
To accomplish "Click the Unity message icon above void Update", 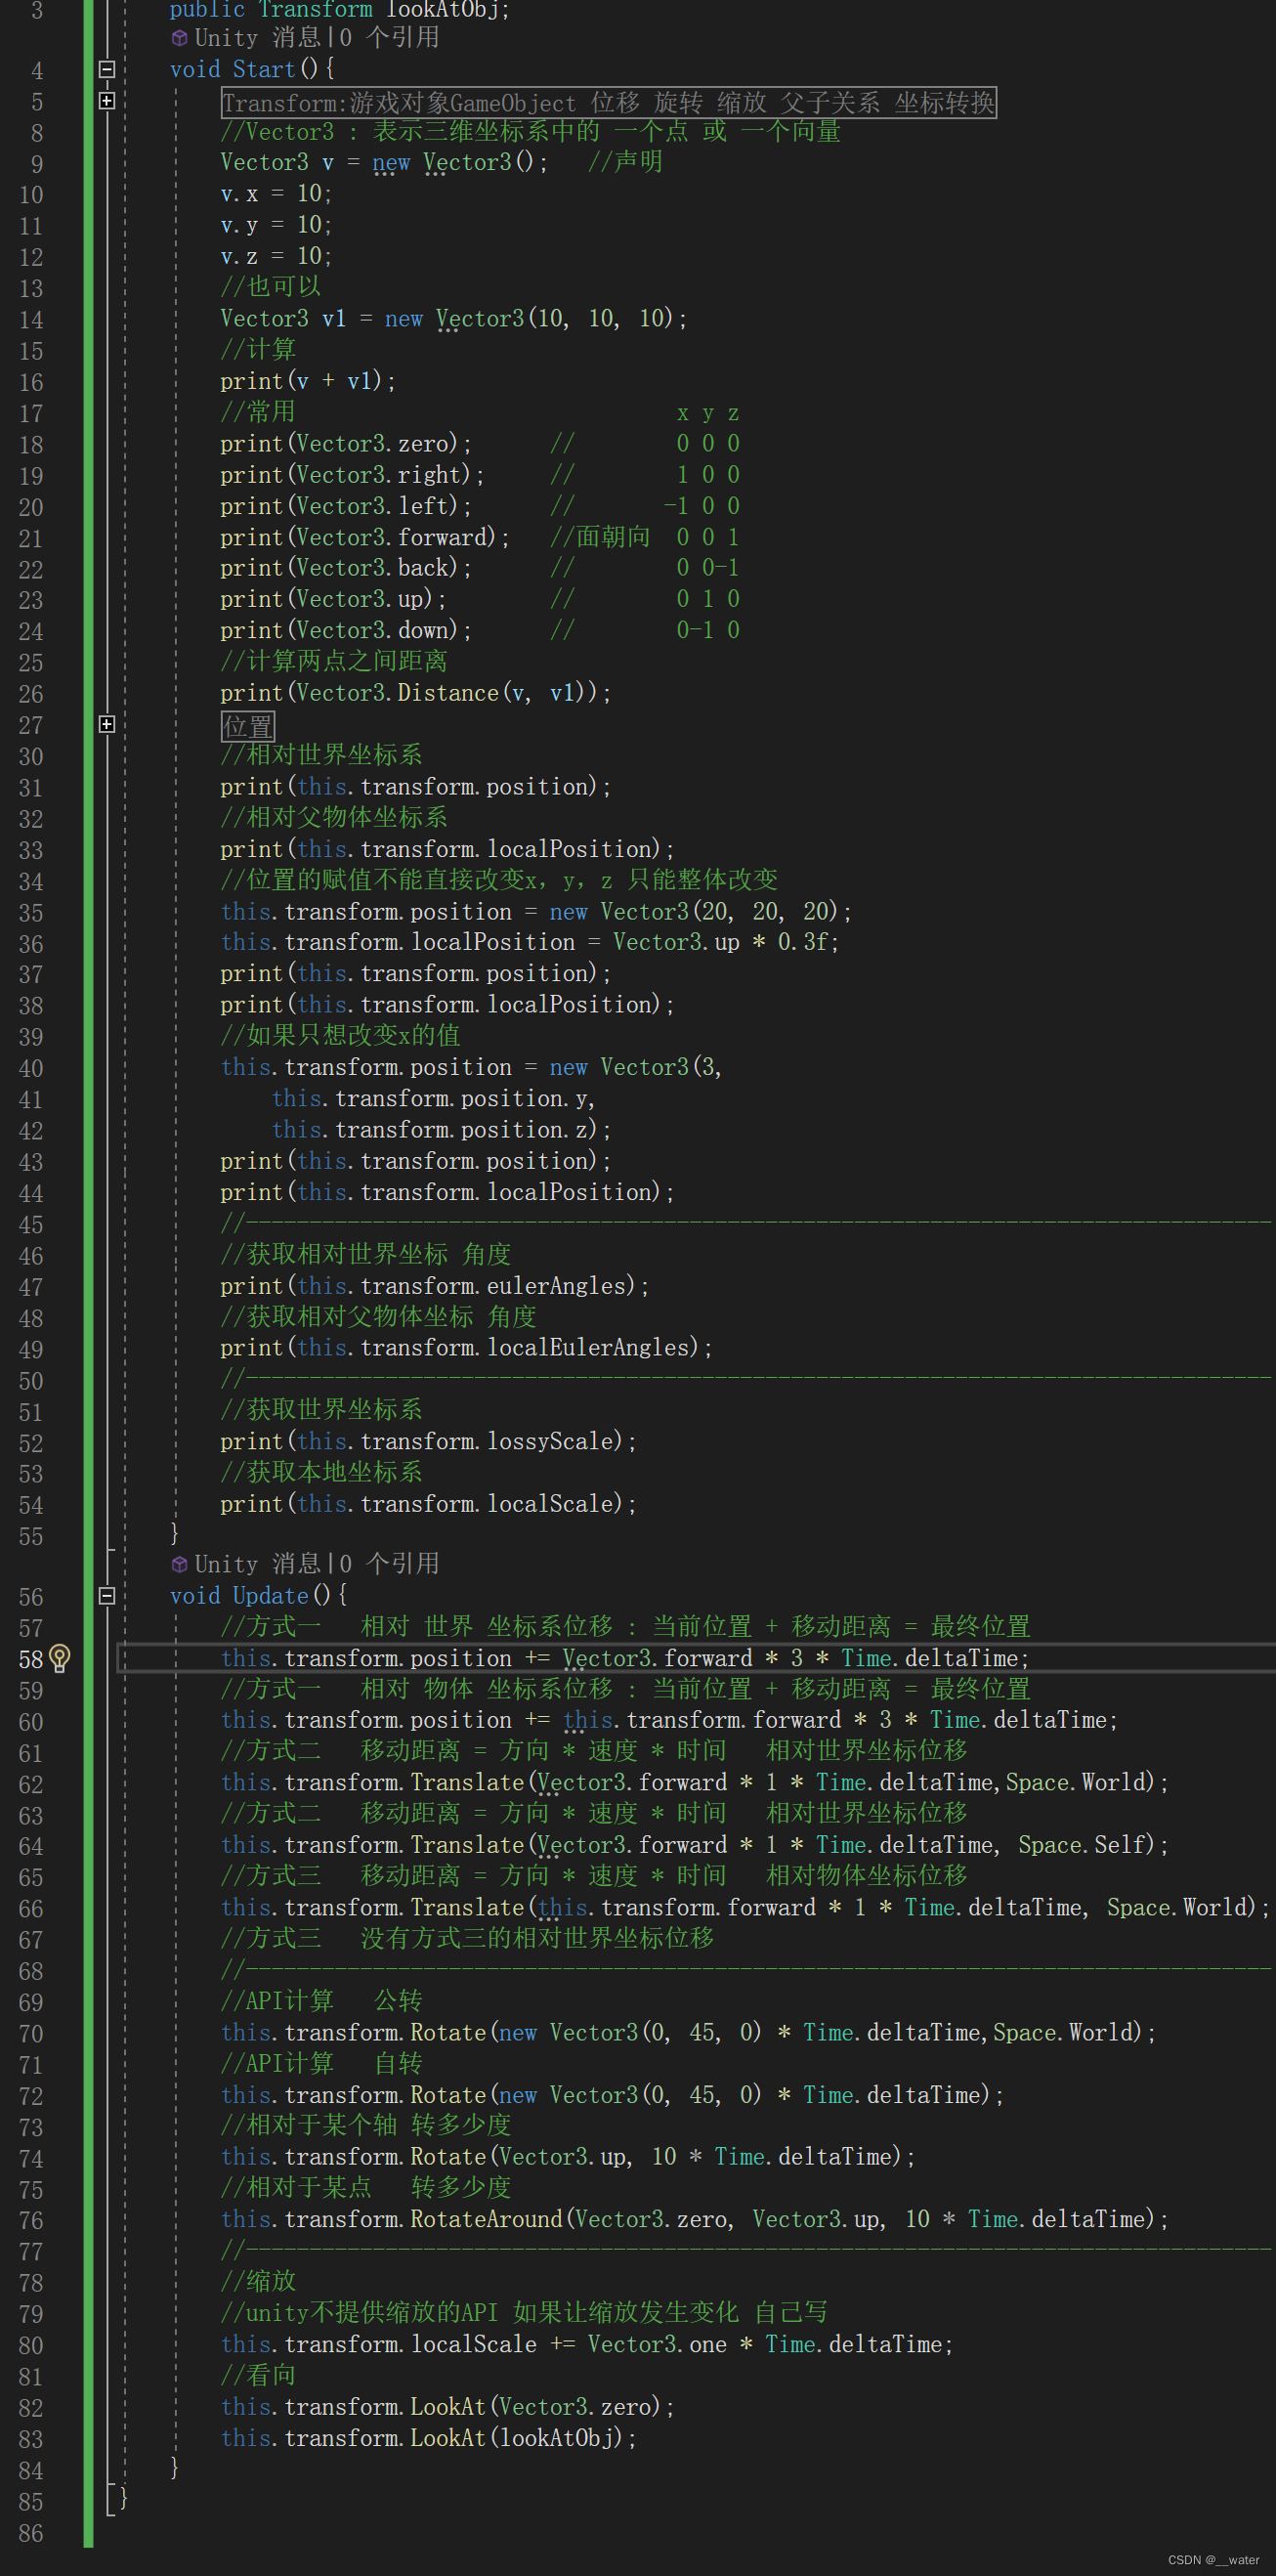I will coord(179,1564).
